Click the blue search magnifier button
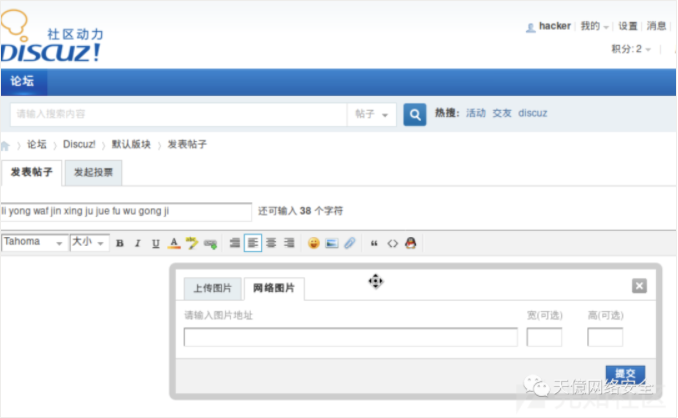The height and width of the screenshot is (418, 678). 414,114
